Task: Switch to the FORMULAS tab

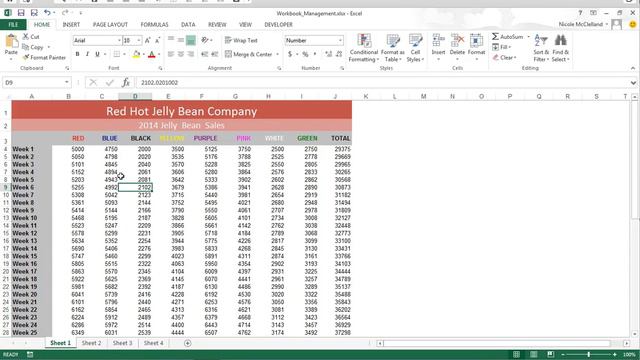Action: coord(154,24)
